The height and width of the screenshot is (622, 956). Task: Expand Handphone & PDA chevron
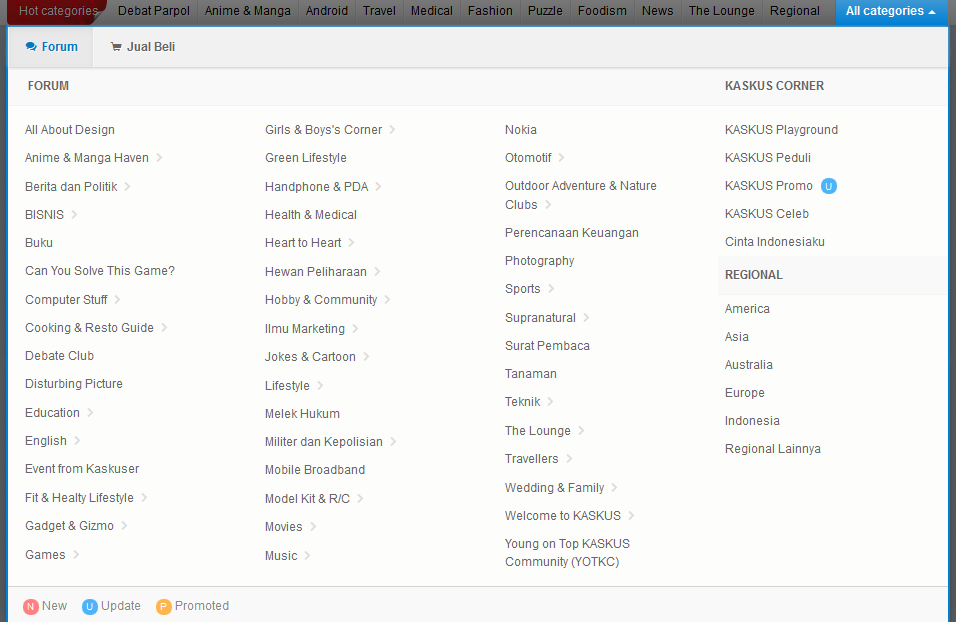point(379,187)
